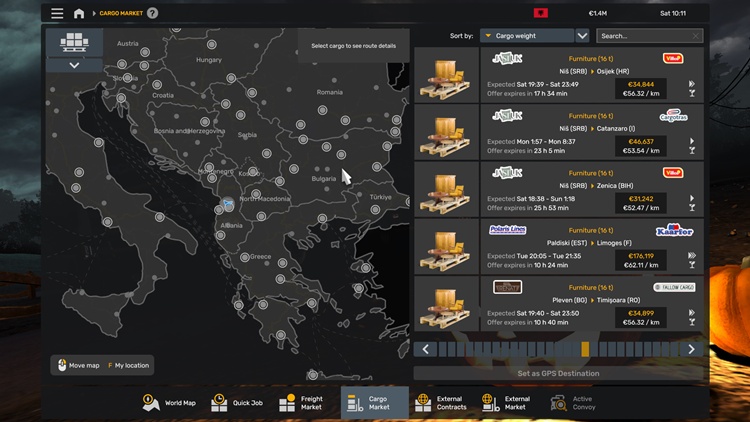Open Cargo Market help question mark
The height and width of the screenshot is (422, 750).
(152, 14)
